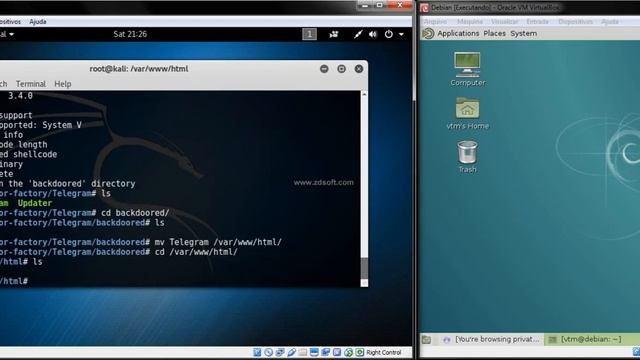
Task: Click the terminal scrollbar down arrow
Action: coord(364,283)
